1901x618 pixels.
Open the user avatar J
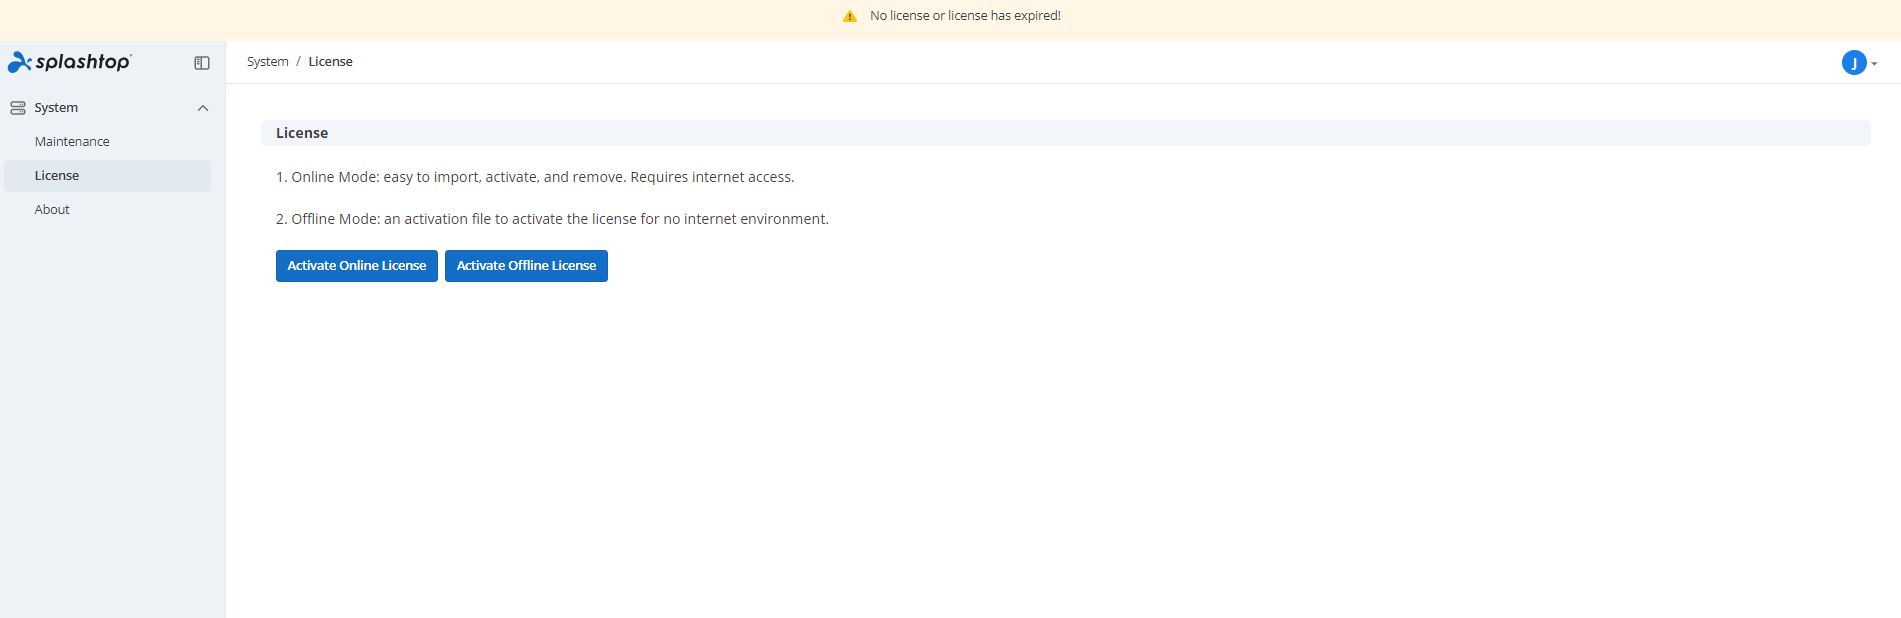pyautogui.click(x=1854, y=63)
